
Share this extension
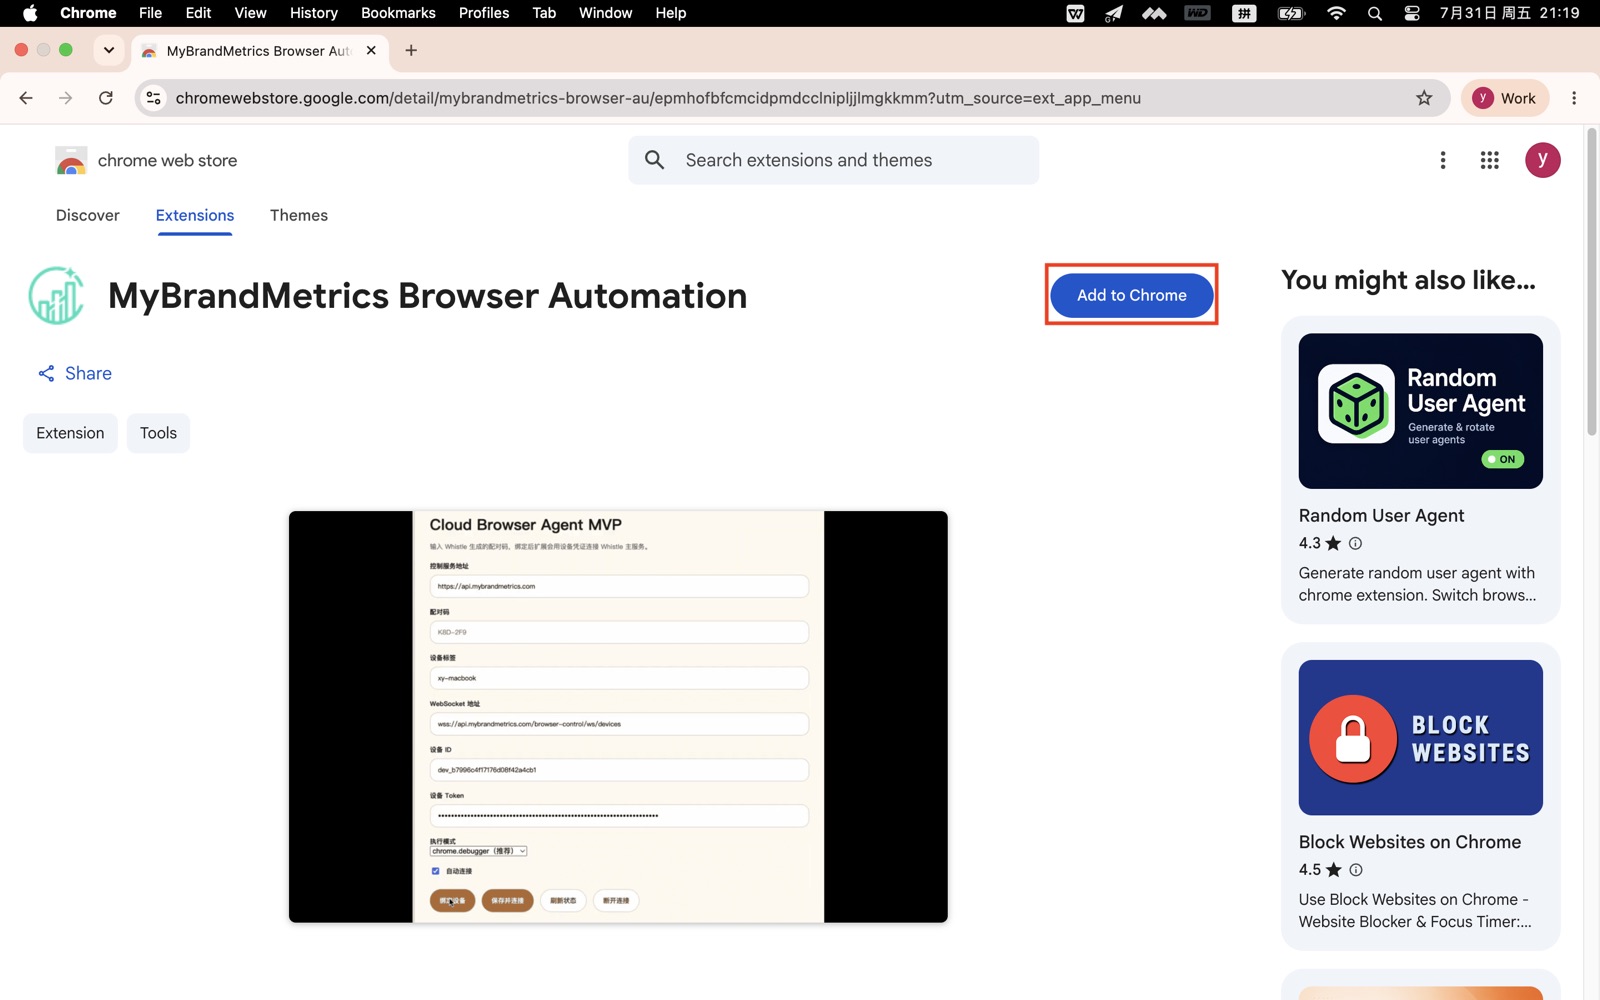(75, 373)
